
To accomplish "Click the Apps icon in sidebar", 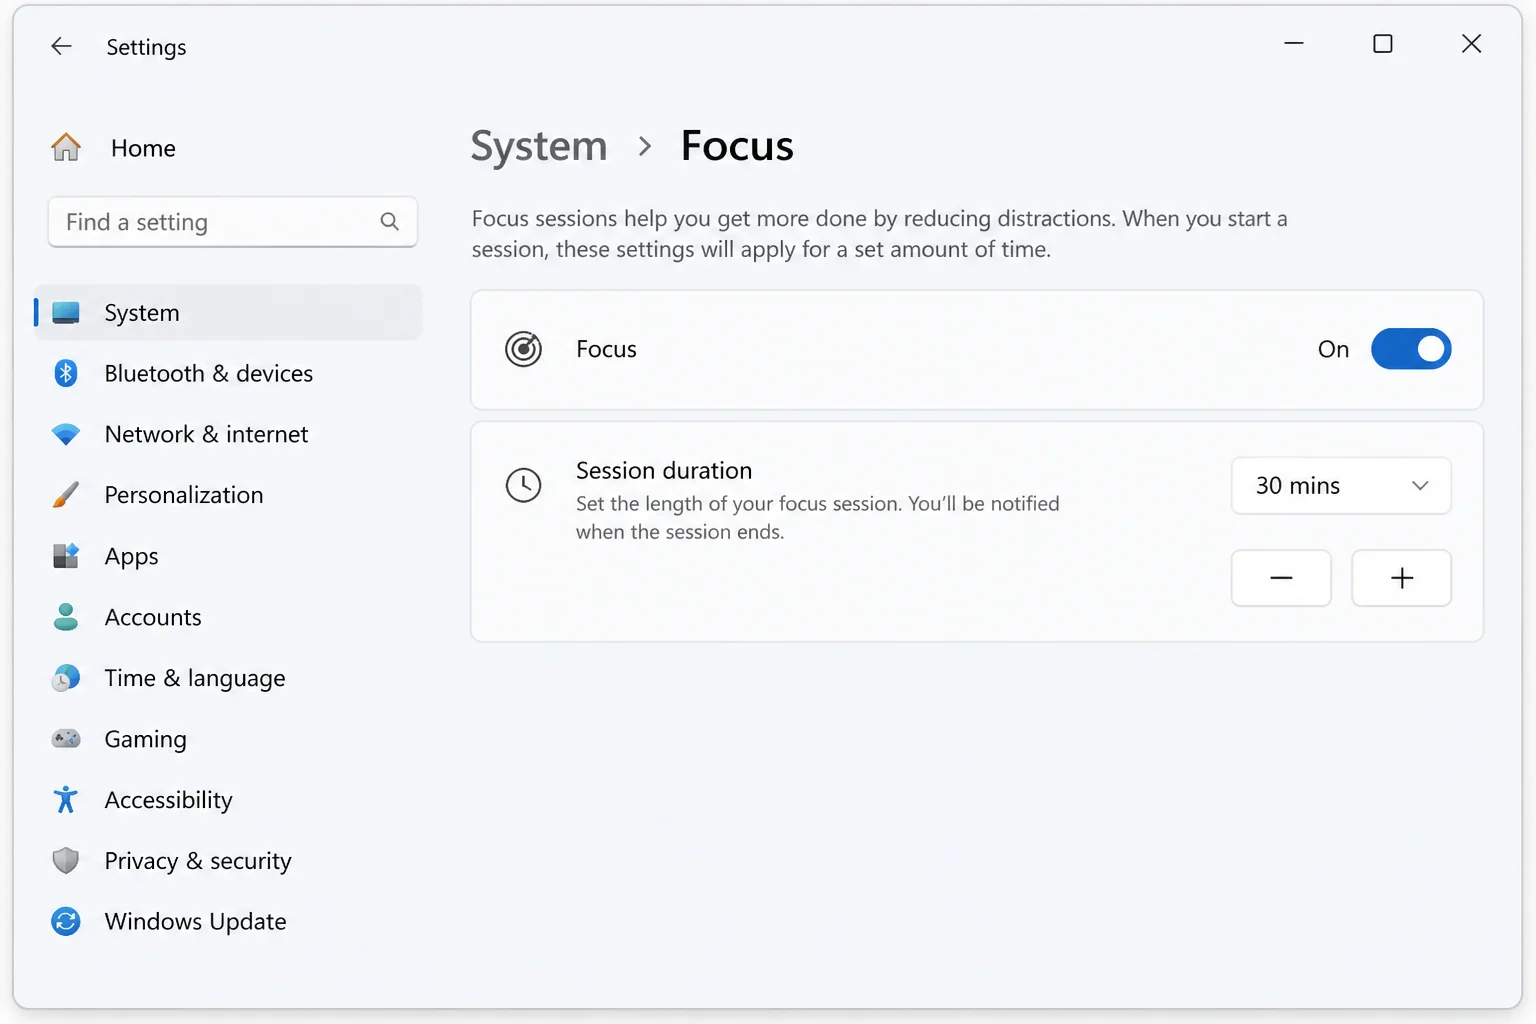I will (x=66, y=556).
